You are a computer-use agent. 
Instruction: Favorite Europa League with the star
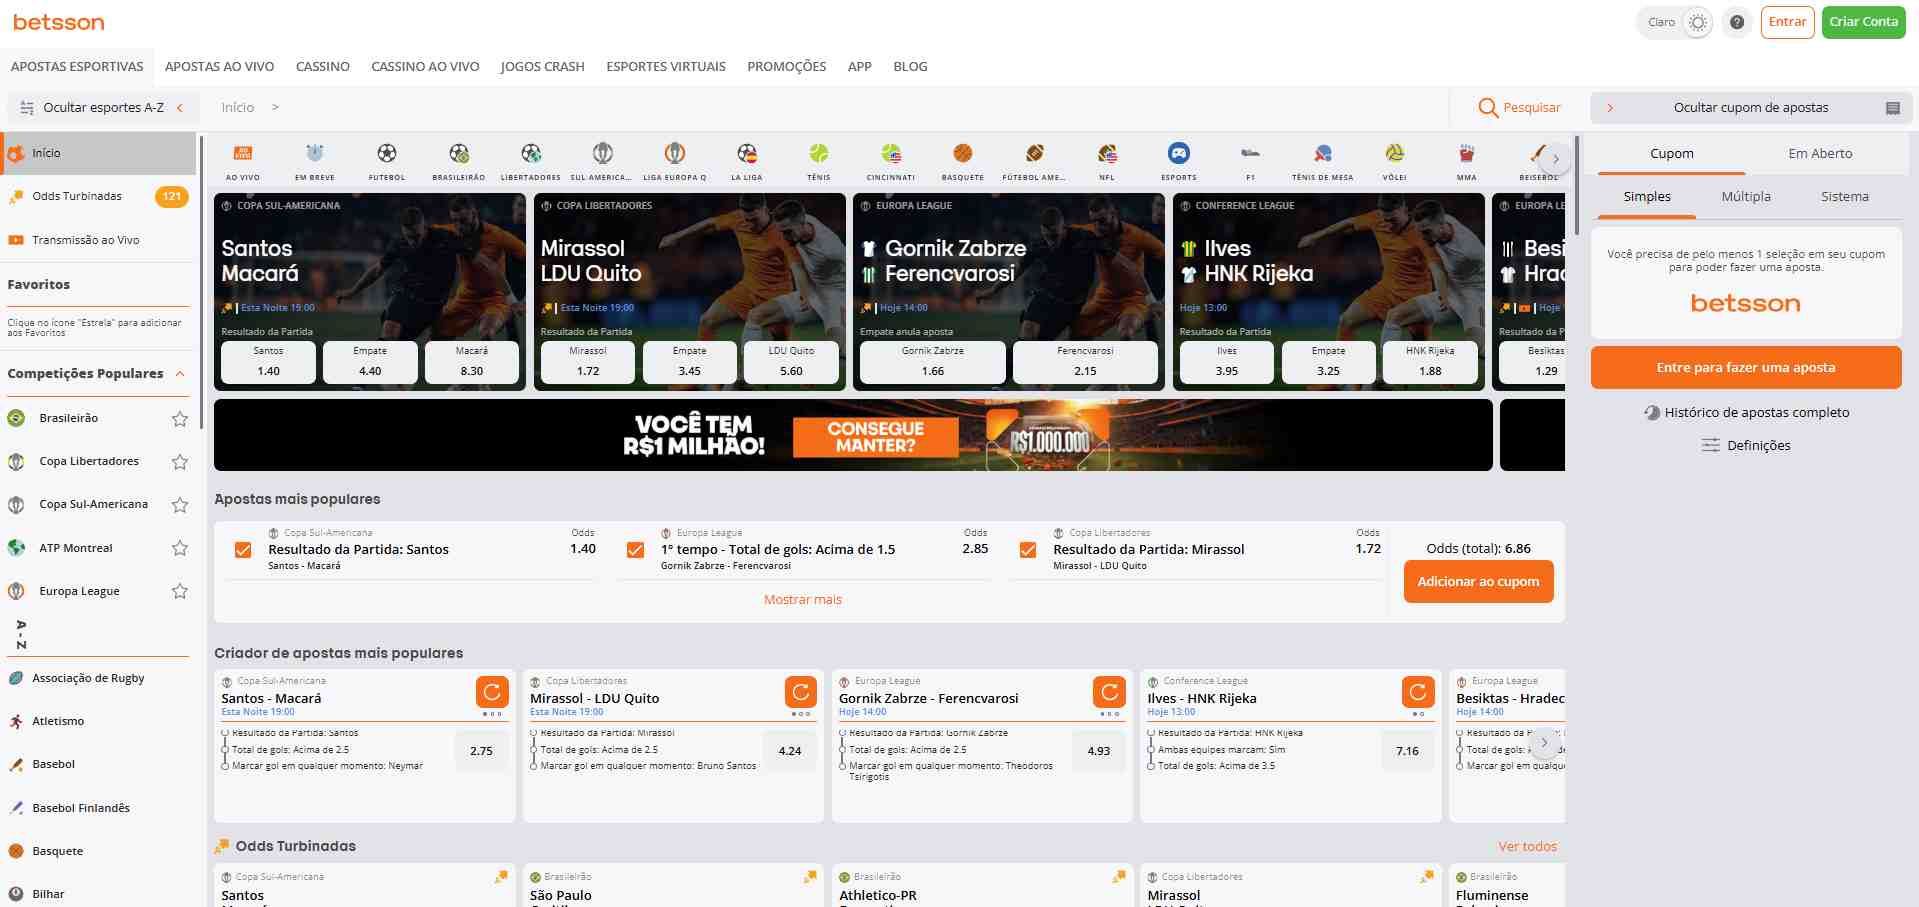(x=180, y=591)
